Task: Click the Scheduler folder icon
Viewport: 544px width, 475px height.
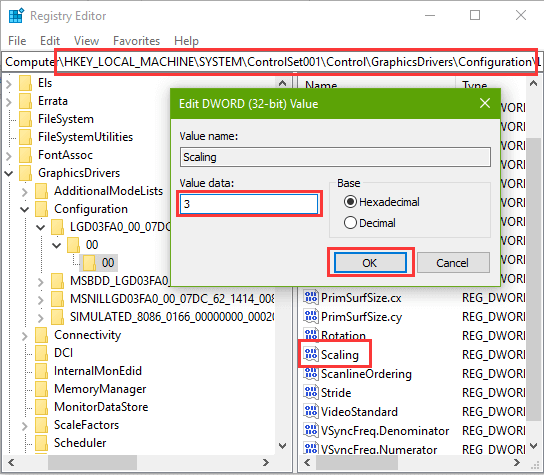Action: coord(42,443)
